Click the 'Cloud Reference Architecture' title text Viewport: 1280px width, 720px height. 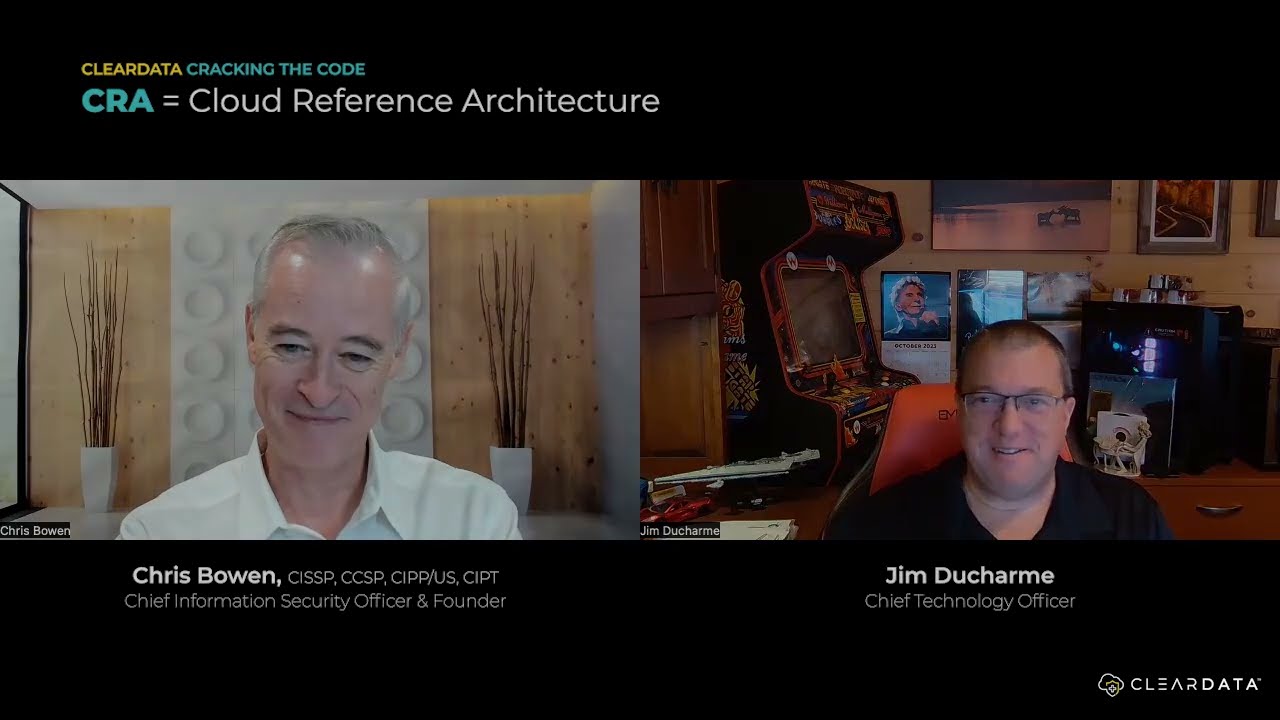tap(424, 101)
